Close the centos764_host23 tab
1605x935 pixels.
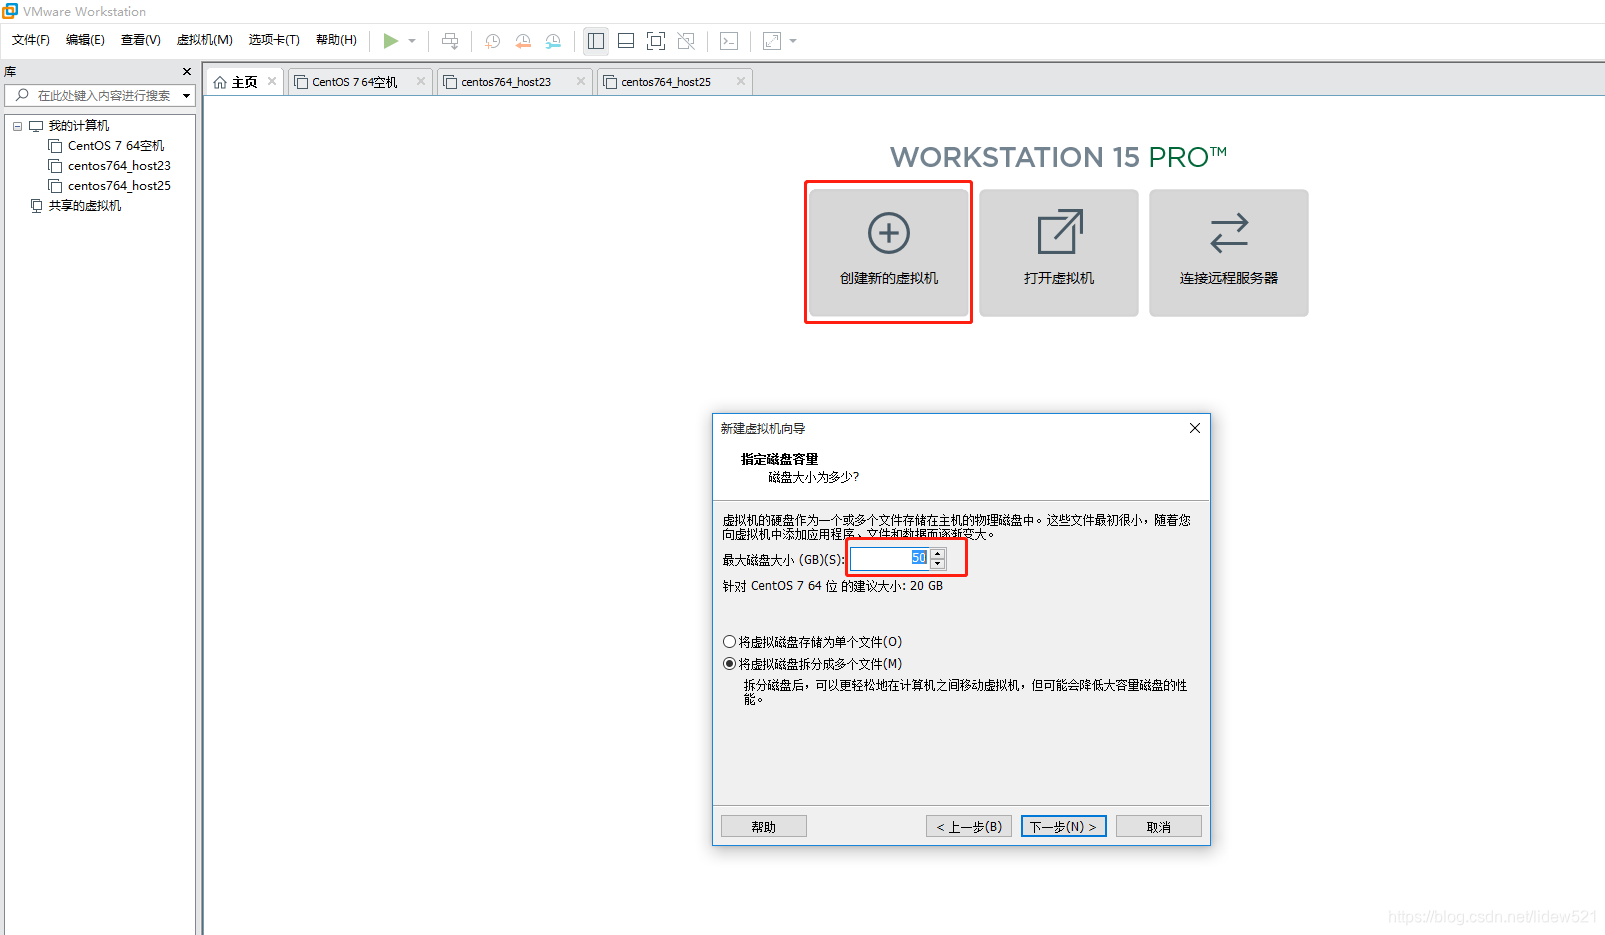(581, 81)
